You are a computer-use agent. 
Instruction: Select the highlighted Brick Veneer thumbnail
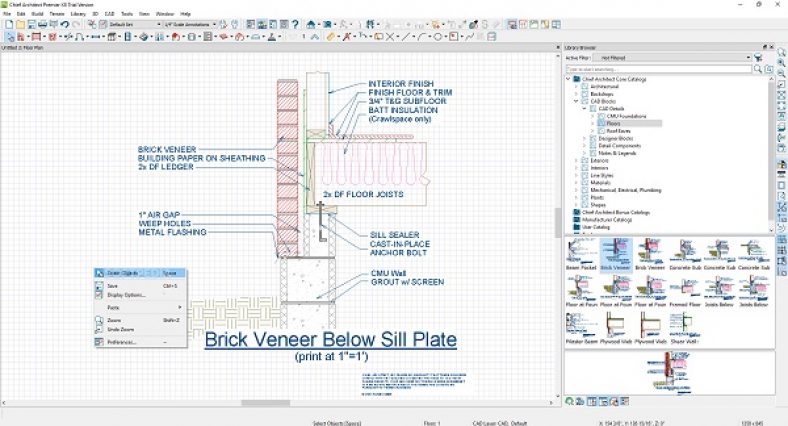tap(616, 255)
